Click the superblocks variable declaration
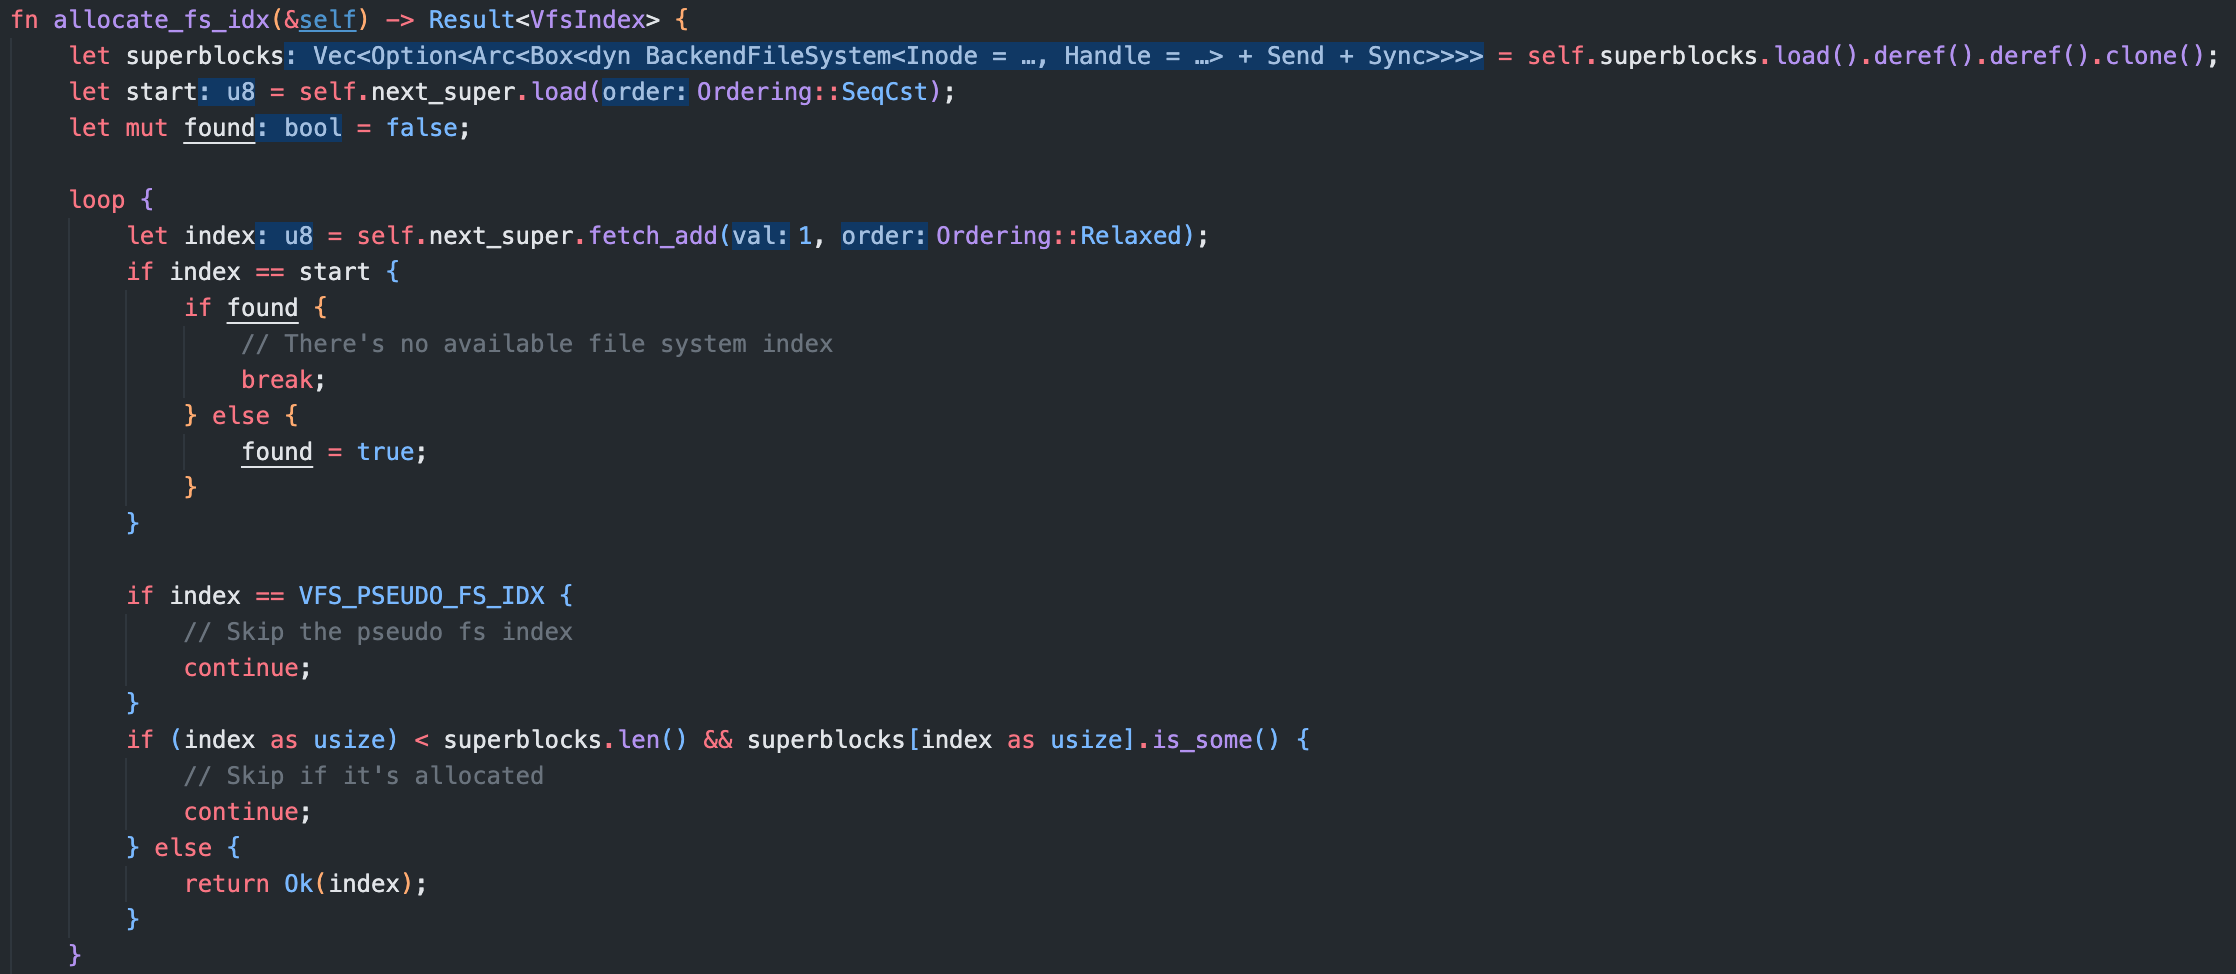 (205, 56)
